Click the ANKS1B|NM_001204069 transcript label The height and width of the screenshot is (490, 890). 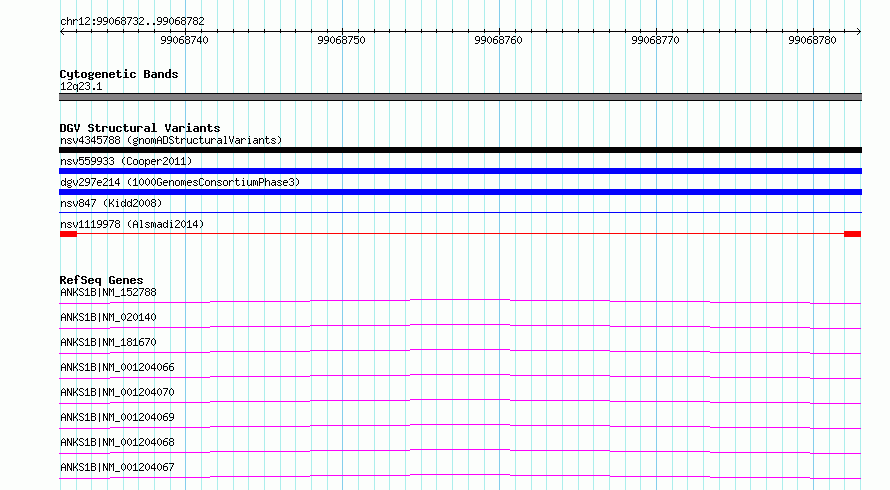point(117,417)
